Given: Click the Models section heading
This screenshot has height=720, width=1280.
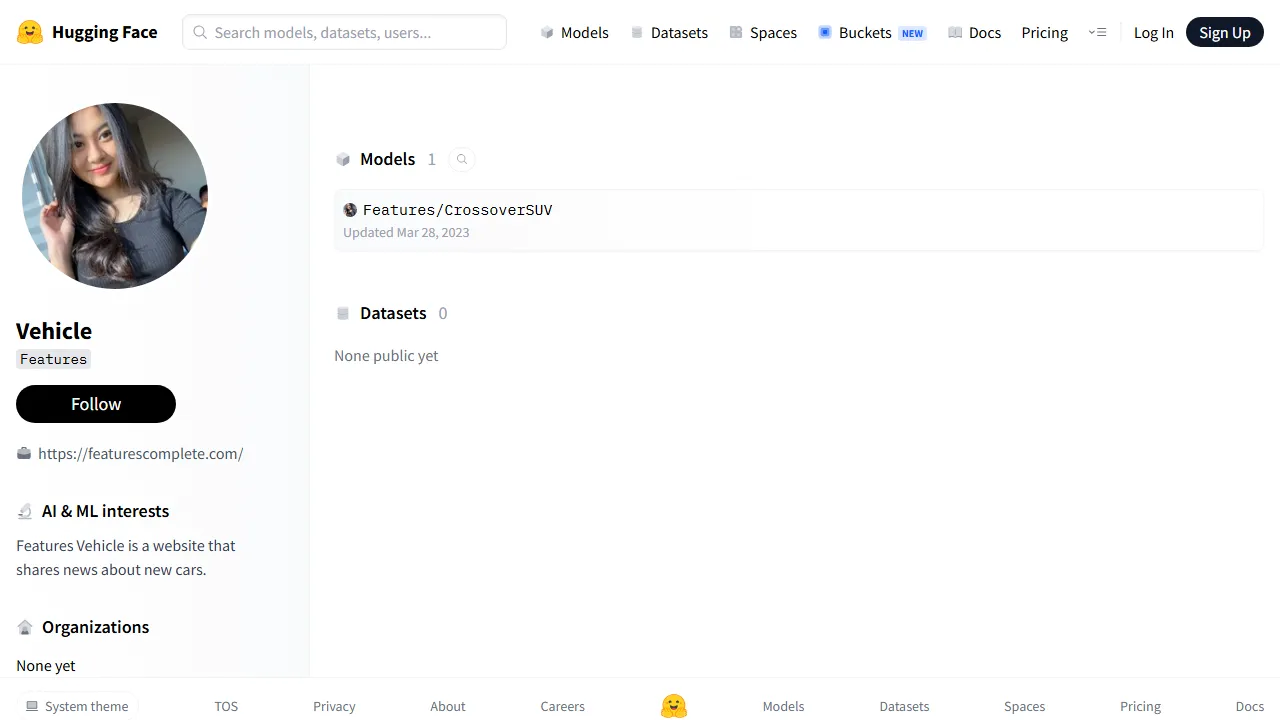Looking at the screenshot, I should pyautogui.click(x=387, y=159).
